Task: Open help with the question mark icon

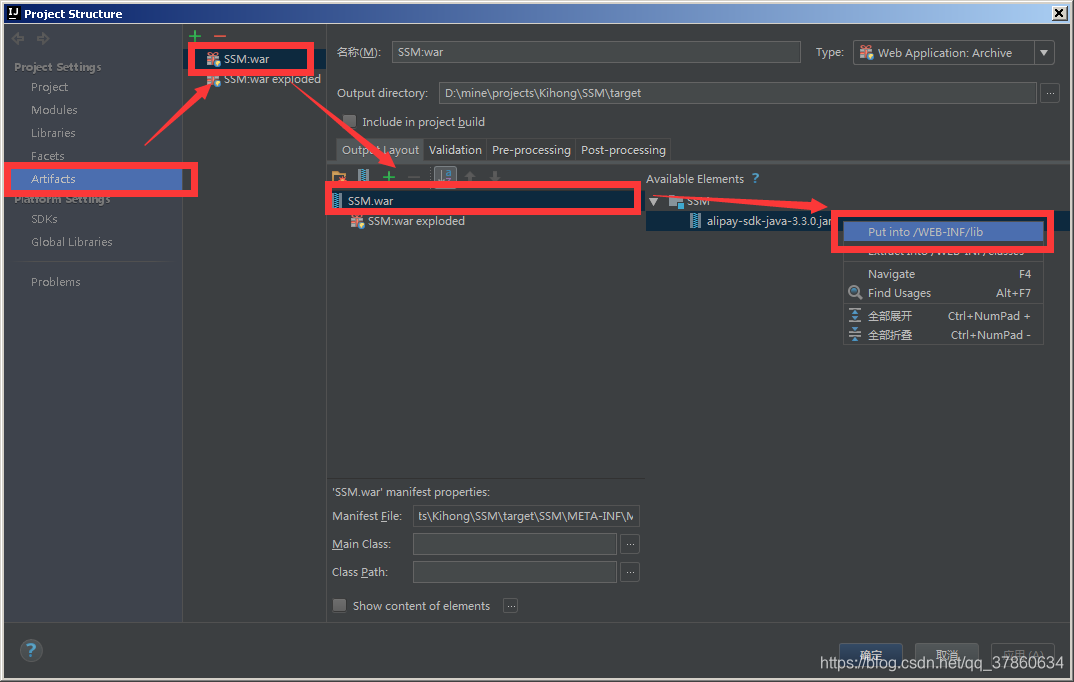Action: click(30, 651)
